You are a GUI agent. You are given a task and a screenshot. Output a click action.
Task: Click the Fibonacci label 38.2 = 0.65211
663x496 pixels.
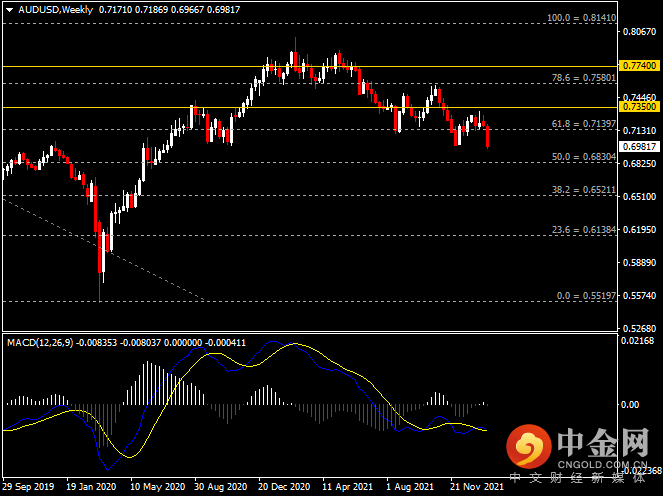pos(584,189)
